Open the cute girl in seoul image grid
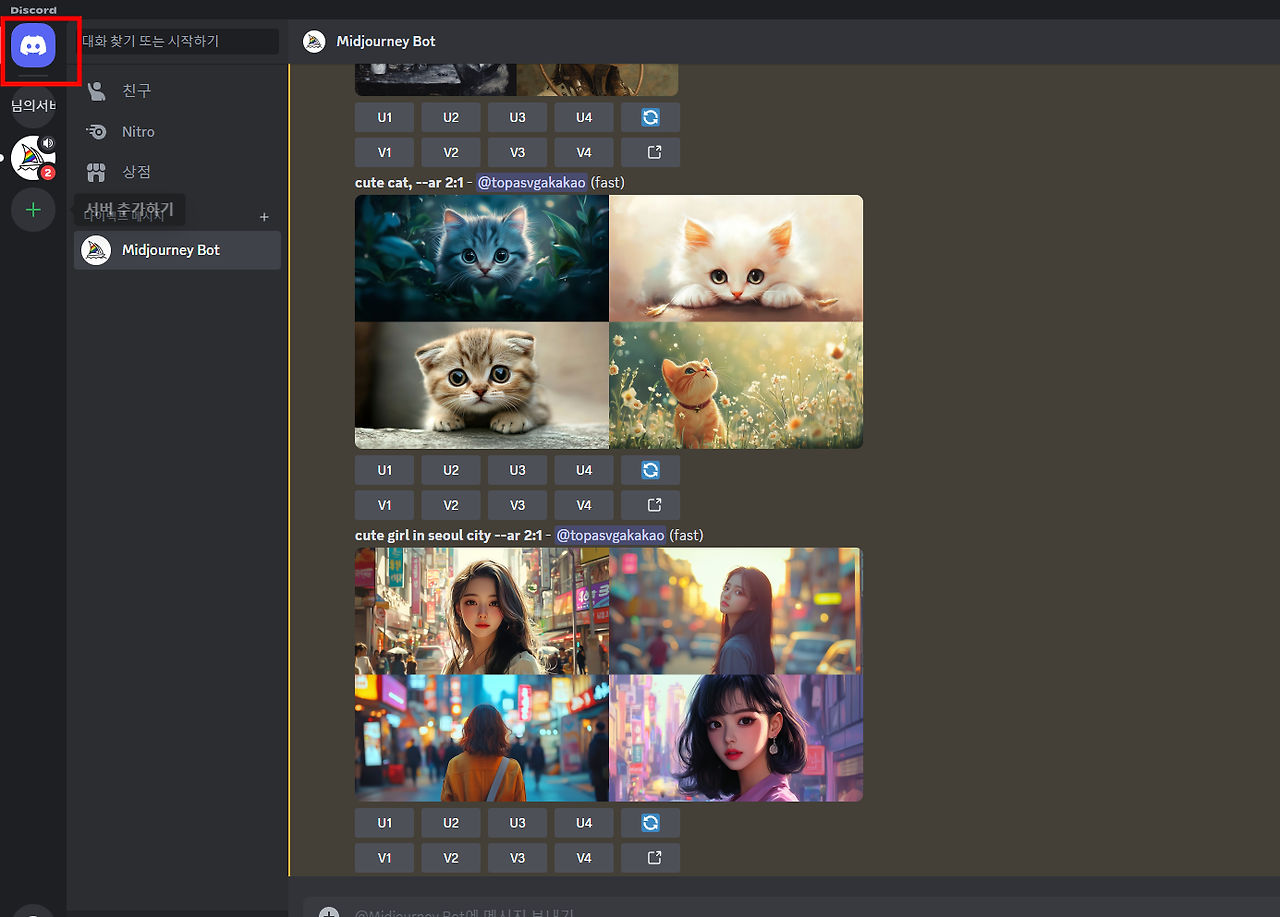Image resolution: width=1280 pixels, height=917 pixels. point(609,675)
